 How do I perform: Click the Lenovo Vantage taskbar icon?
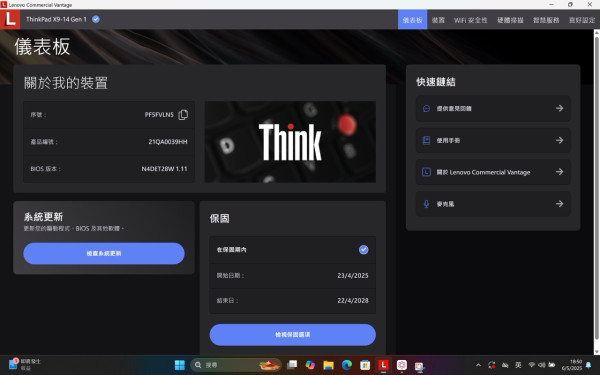click(x=383, y=365)
